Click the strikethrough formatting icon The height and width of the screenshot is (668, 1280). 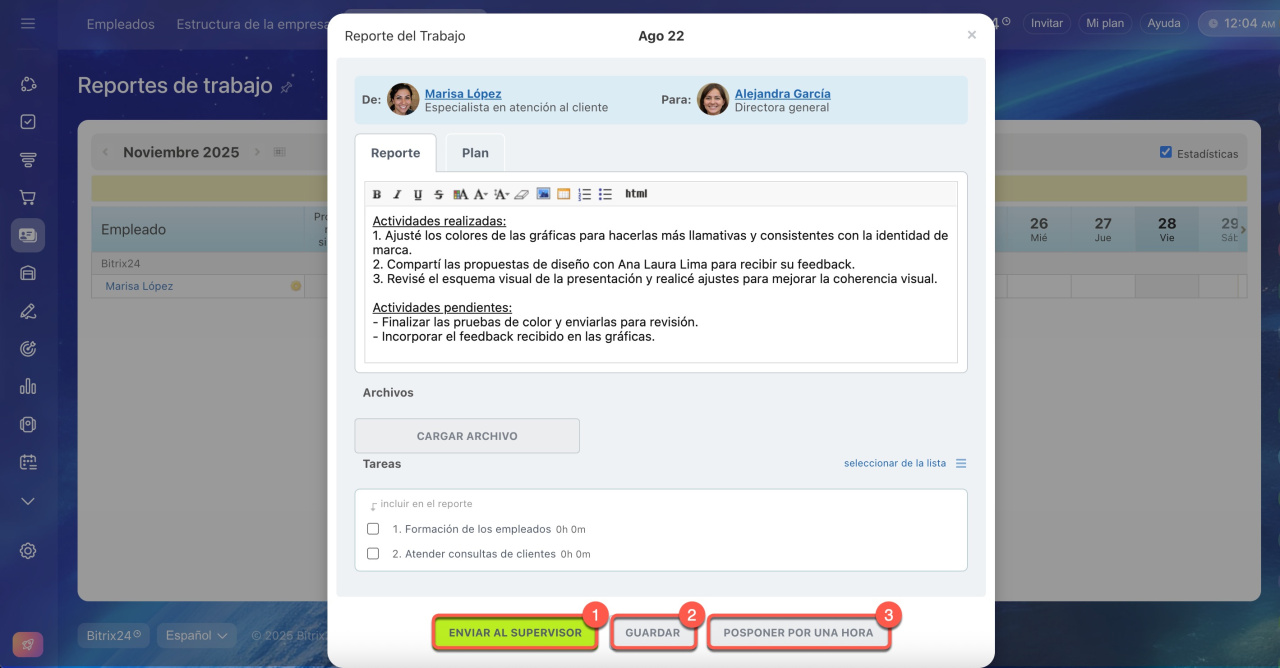(x=438, y=194)
